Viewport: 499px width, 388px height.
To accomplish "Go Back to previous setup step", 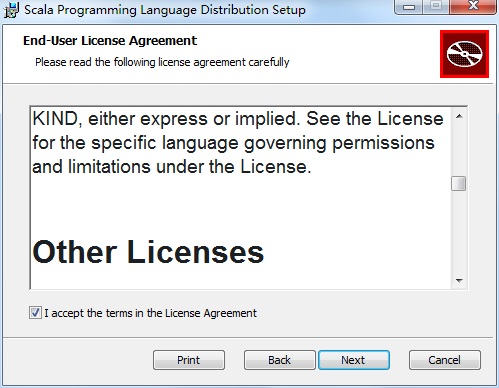I will (279, 360).
